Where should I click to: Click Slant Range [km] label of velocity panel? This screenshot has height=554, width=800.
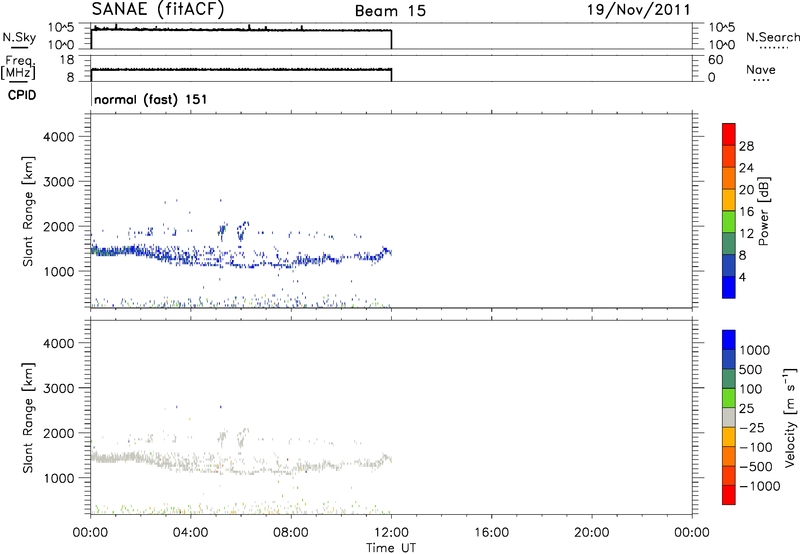click(x=28, y=418)
